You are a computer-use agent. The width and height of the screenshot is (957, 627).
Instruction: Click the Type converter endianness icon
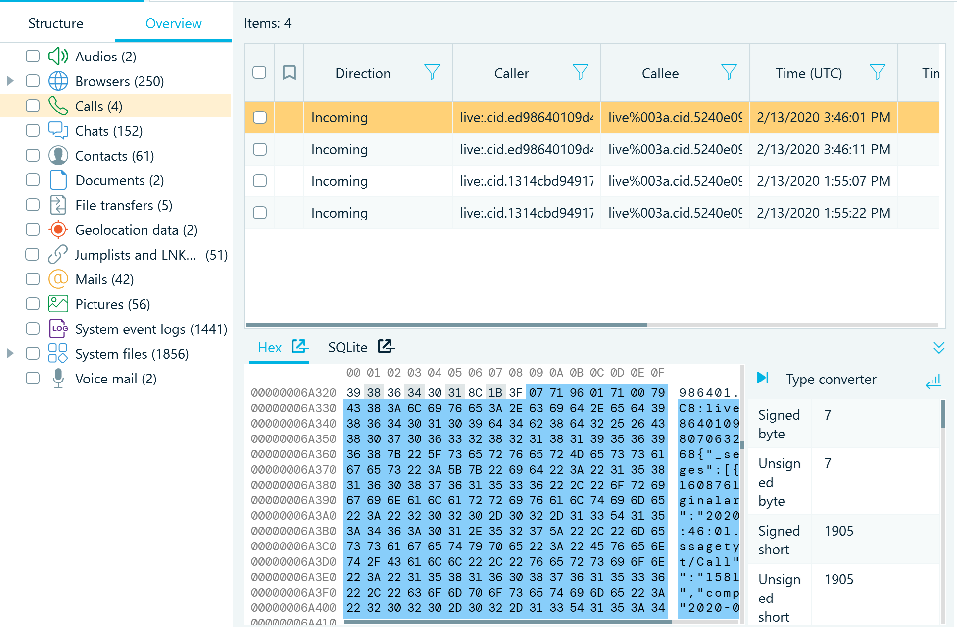click(x=933, y=383)
